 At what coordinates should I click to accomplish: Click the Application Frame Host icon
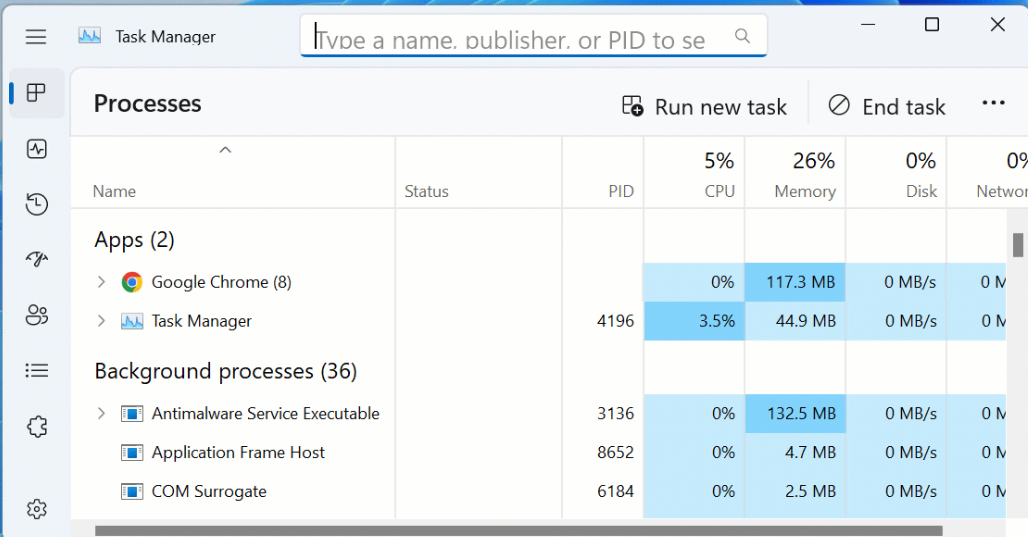click(132, 452)
